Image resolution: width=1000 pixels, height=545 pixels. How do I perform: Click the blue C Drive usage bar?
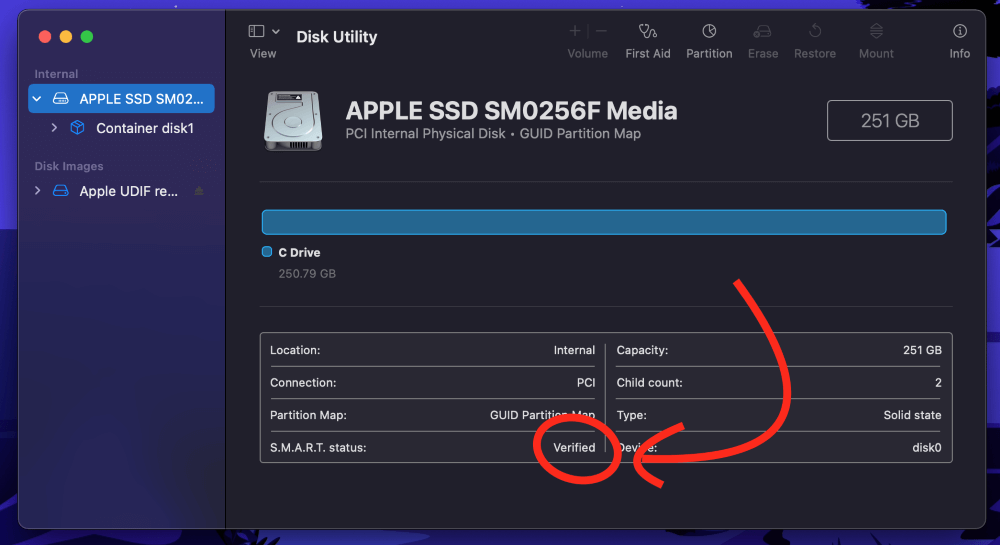pos(604,222)
